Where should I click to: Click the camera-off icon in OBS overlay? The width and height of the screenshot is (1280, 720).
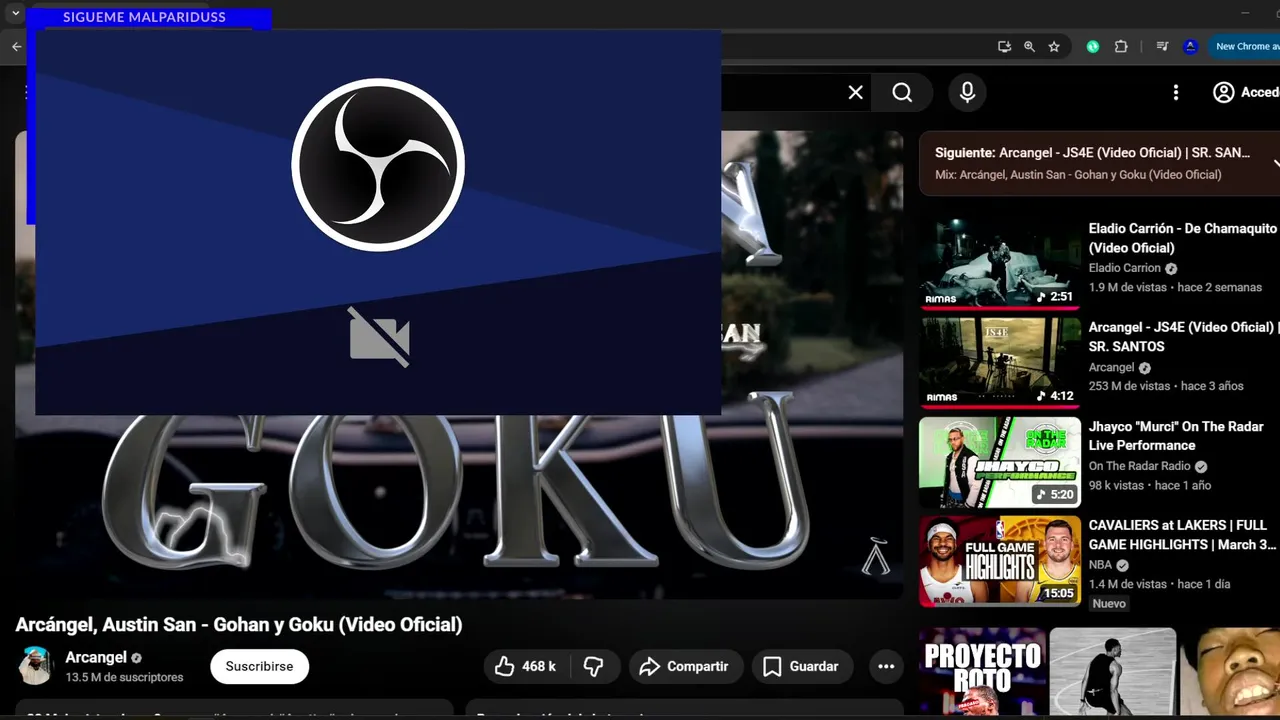(379, 337)
